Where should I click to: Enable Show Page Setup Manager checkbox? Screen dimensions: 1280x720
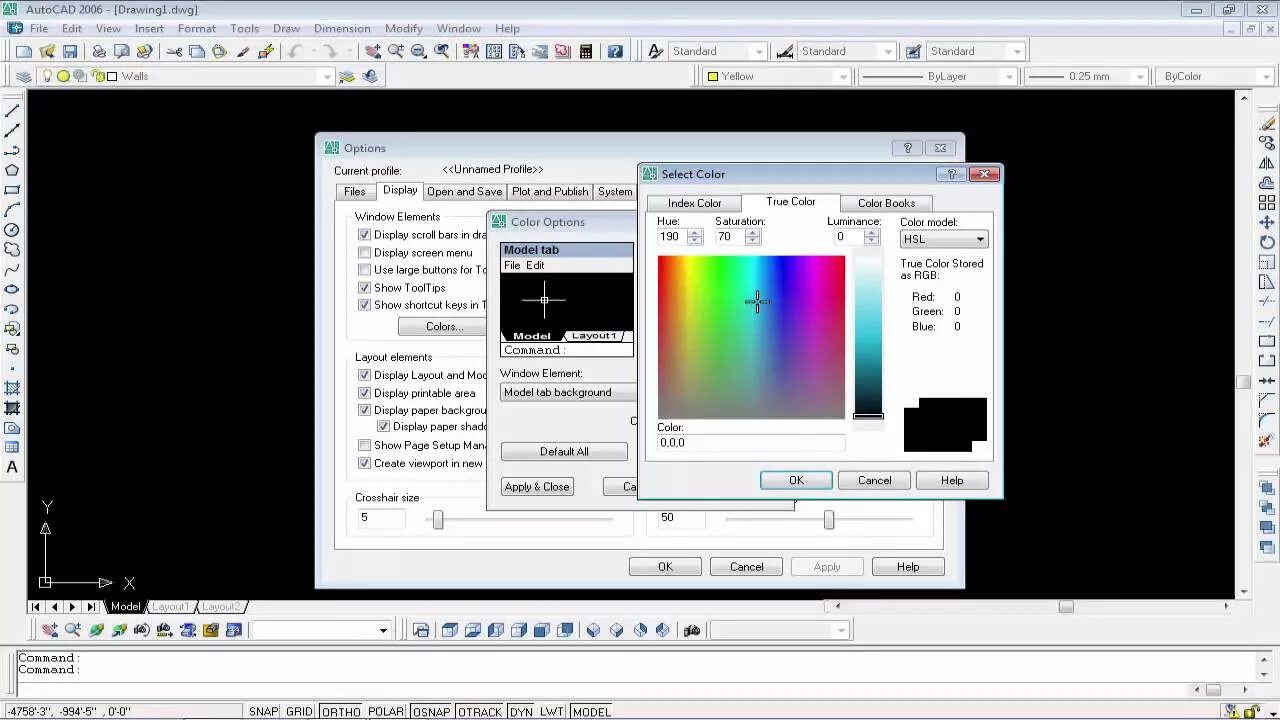[x=364, y=445]
